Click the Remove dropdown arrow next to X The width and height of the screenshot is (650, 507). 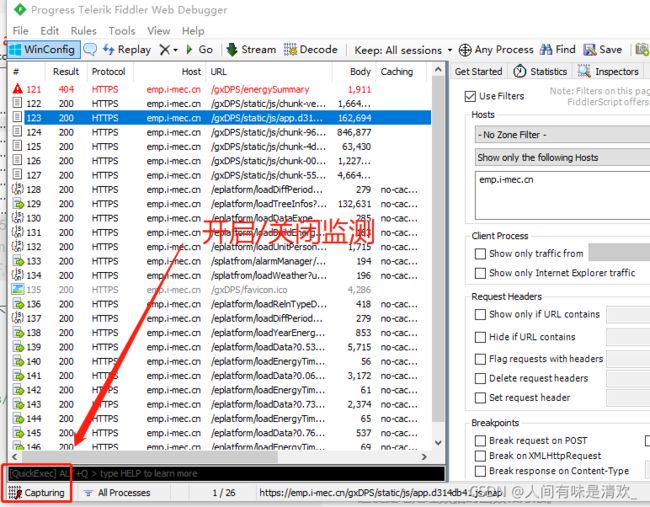(176, 50)
